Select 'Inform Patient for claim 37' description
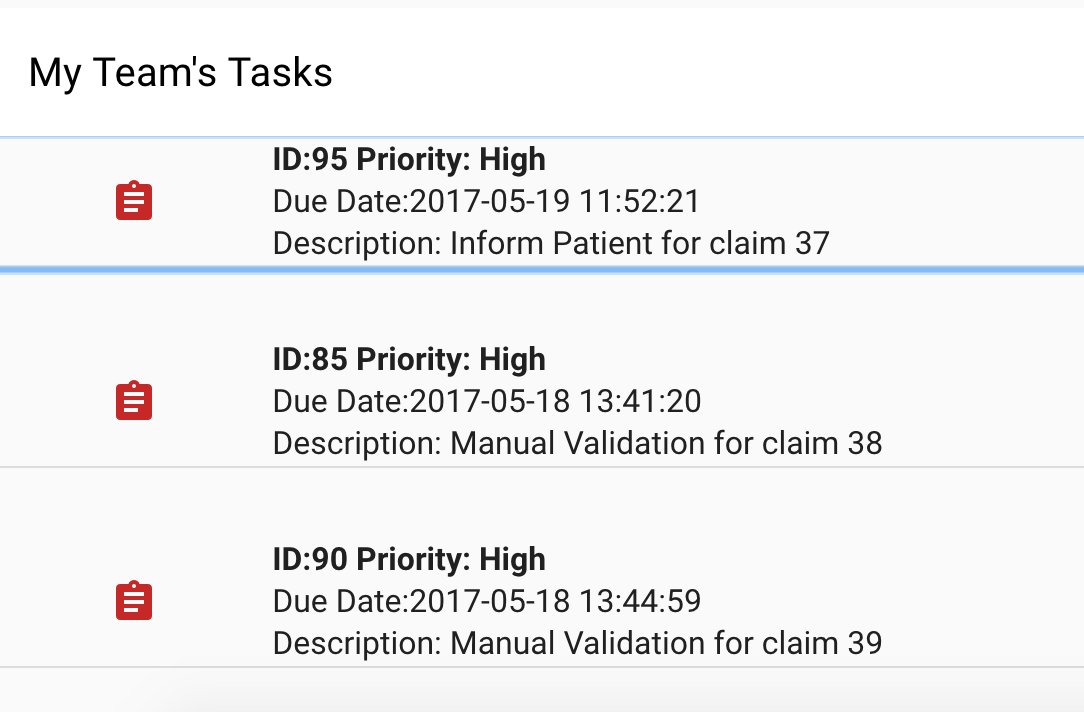The width and height of the screenshot is (1084, 712). coord(639,243)
